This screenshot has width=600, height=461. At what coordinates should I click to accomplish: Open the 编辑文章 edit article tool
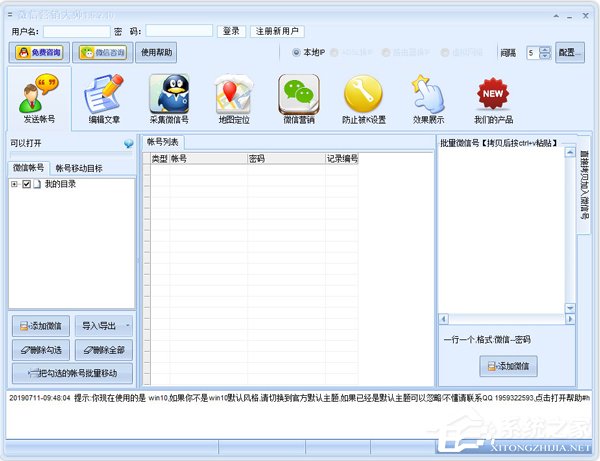click(104, 99)
